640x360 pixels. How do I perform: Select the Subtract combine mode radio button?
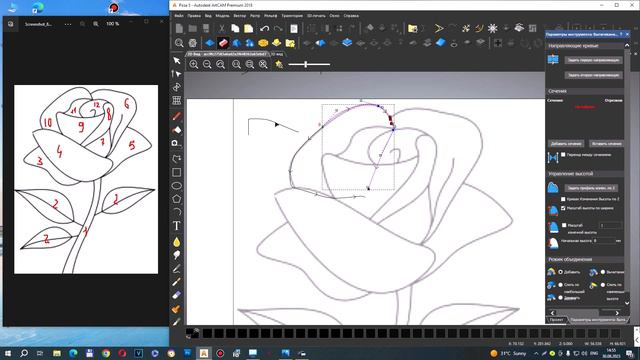point(603,272)
